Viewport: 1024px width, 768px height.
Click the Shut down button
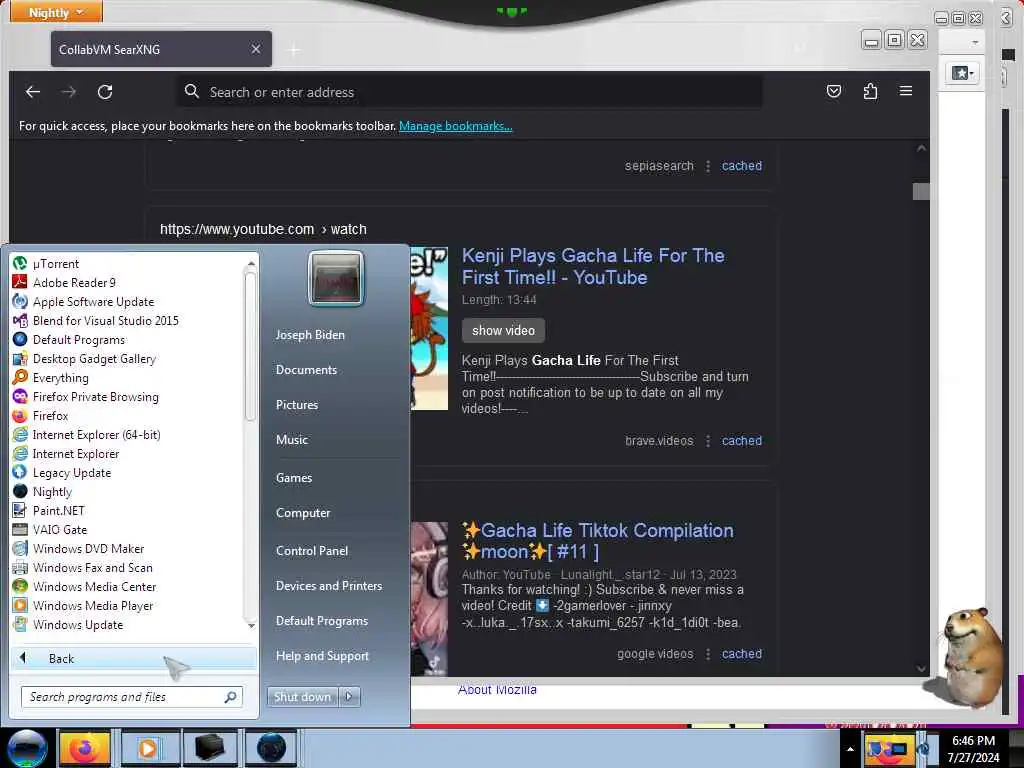click(x=303, y=697)
